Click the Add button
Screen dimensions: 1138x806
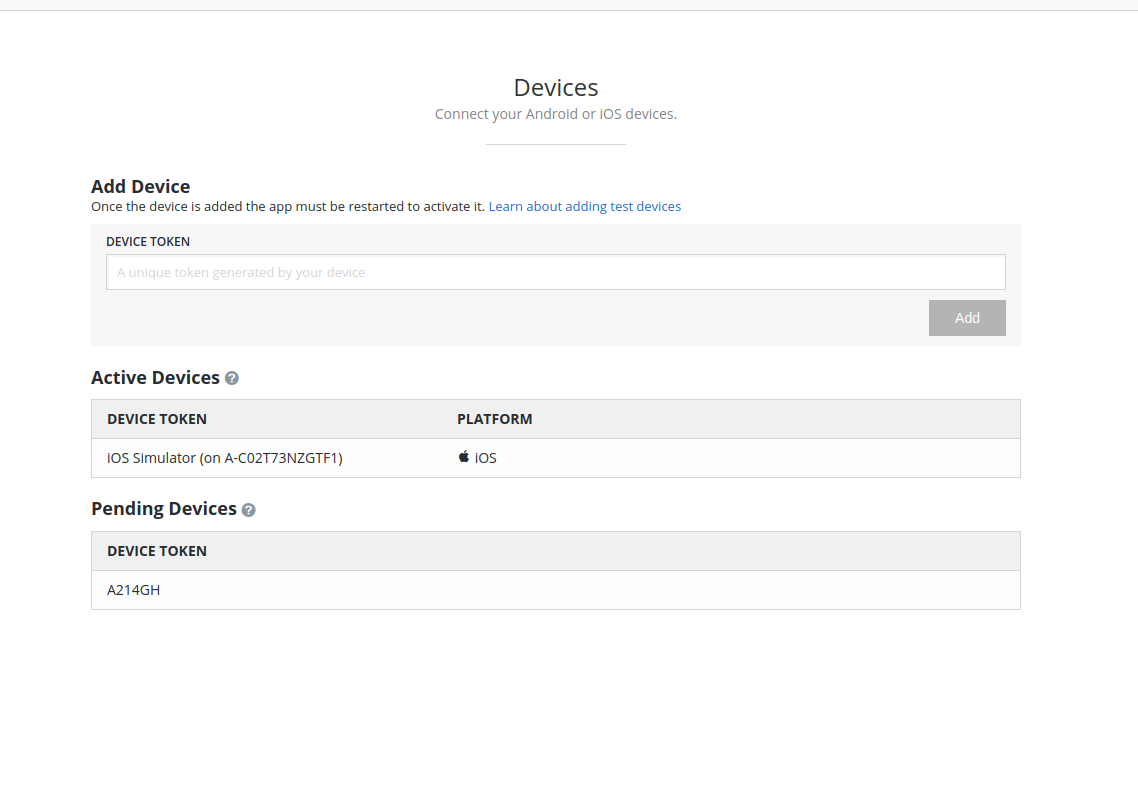[967, 318]
